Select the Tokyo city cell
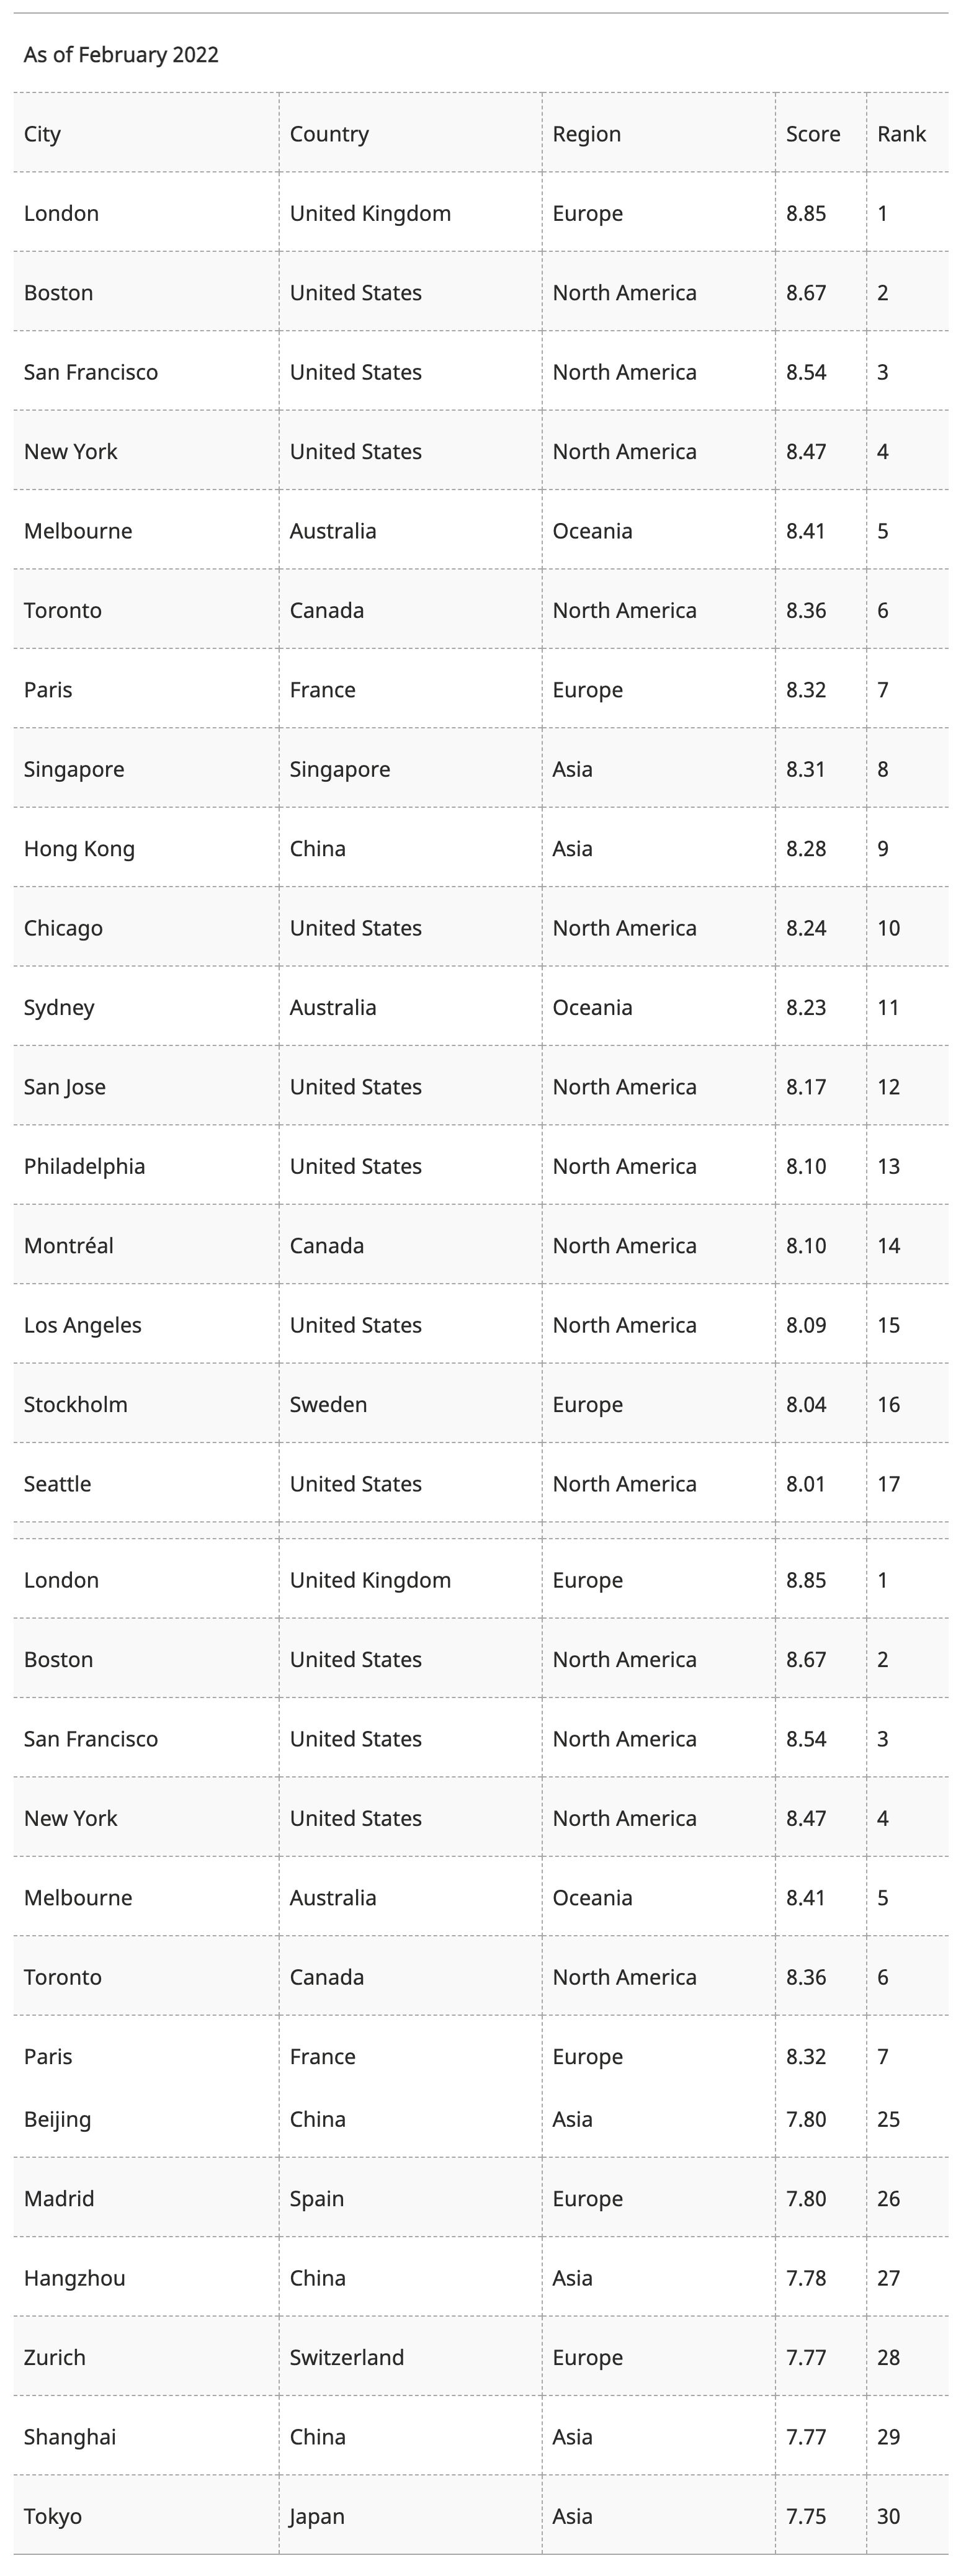Viewport: 961px width, 2576px height. [x=53, y=2515]
